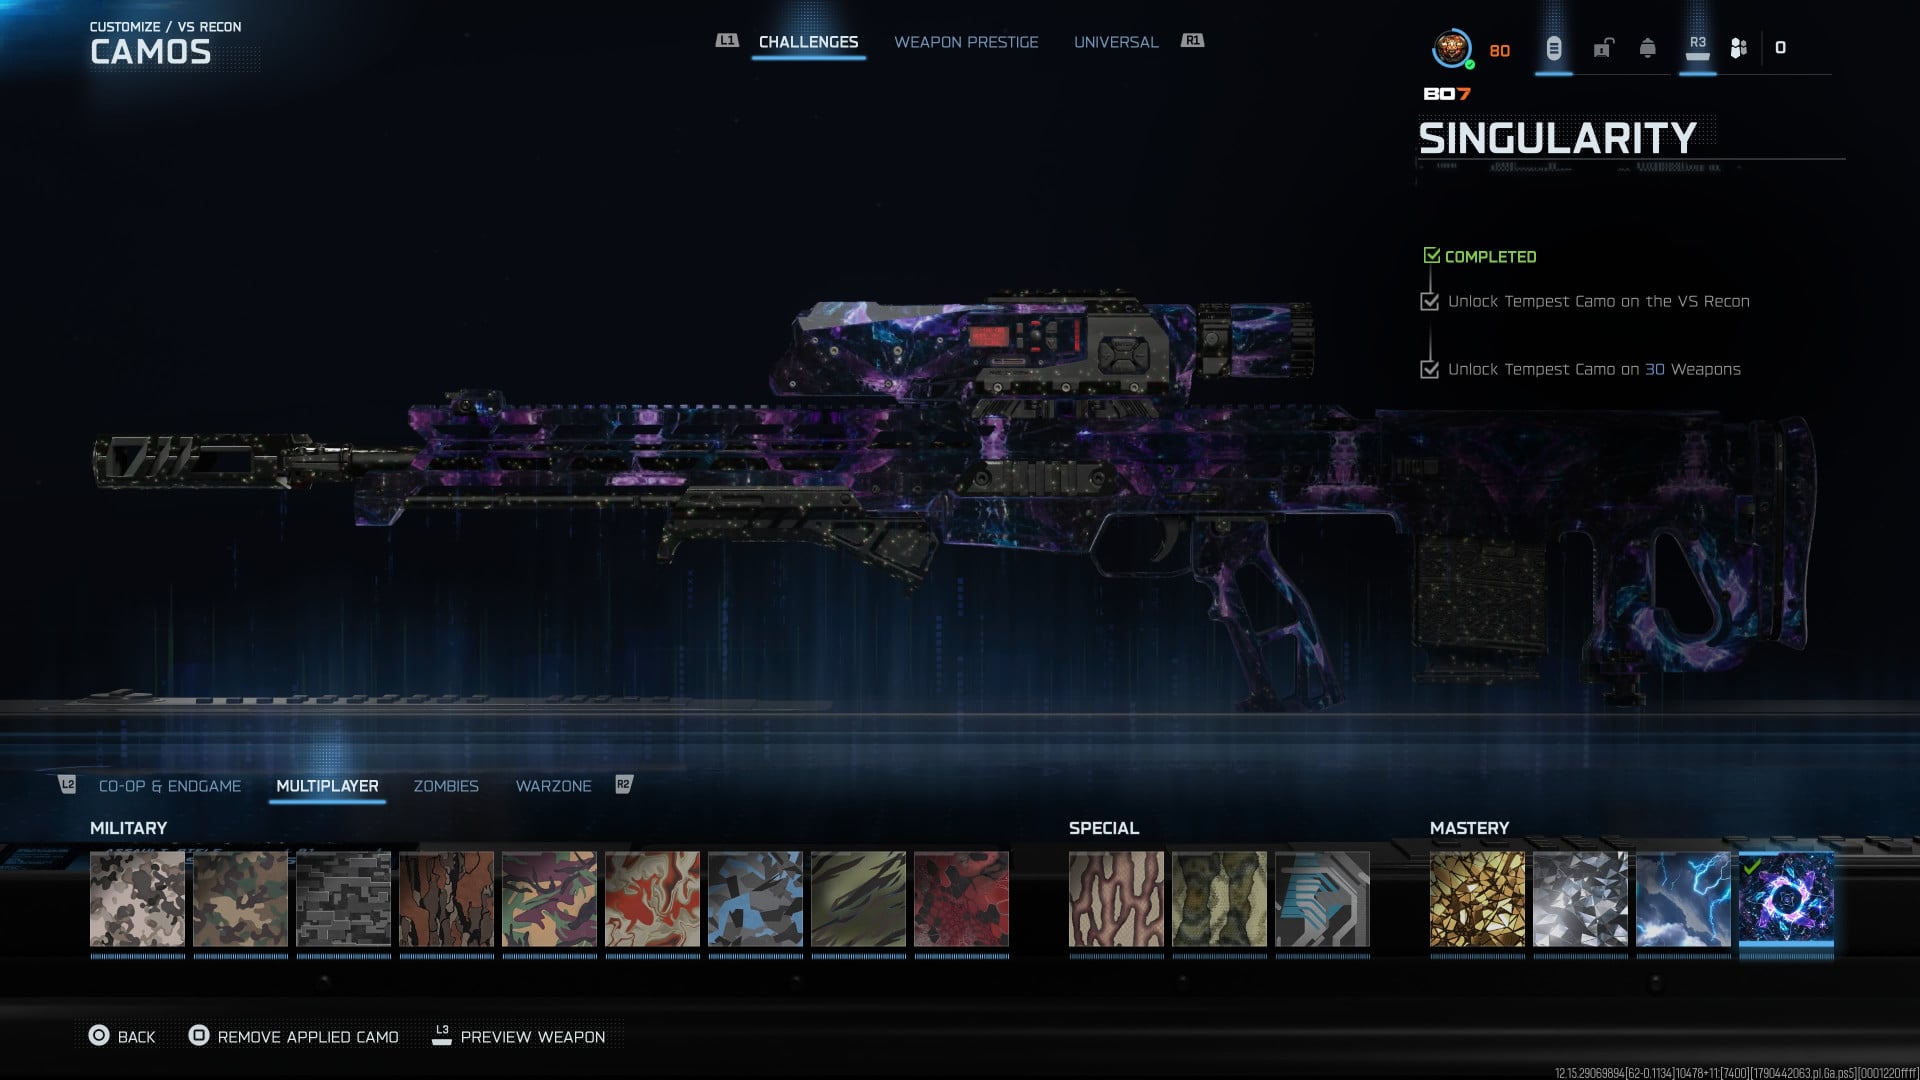Select the Warzone mode tab
This screenshot has width=1920, height=1080.
553,786
